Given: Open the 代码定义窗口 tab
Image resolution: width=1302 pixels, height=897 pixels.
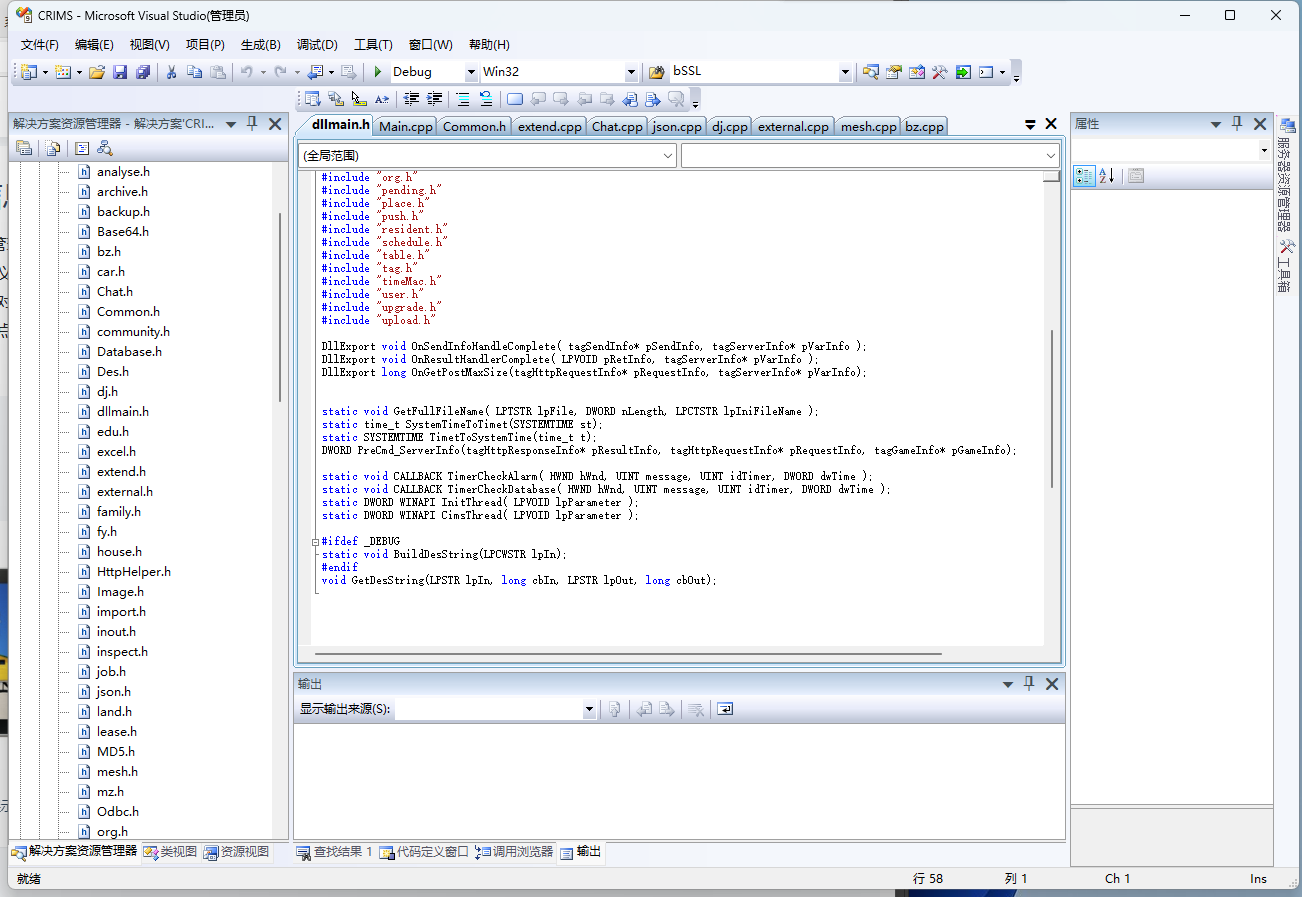Looking at the screenshot, I should 424,852.
